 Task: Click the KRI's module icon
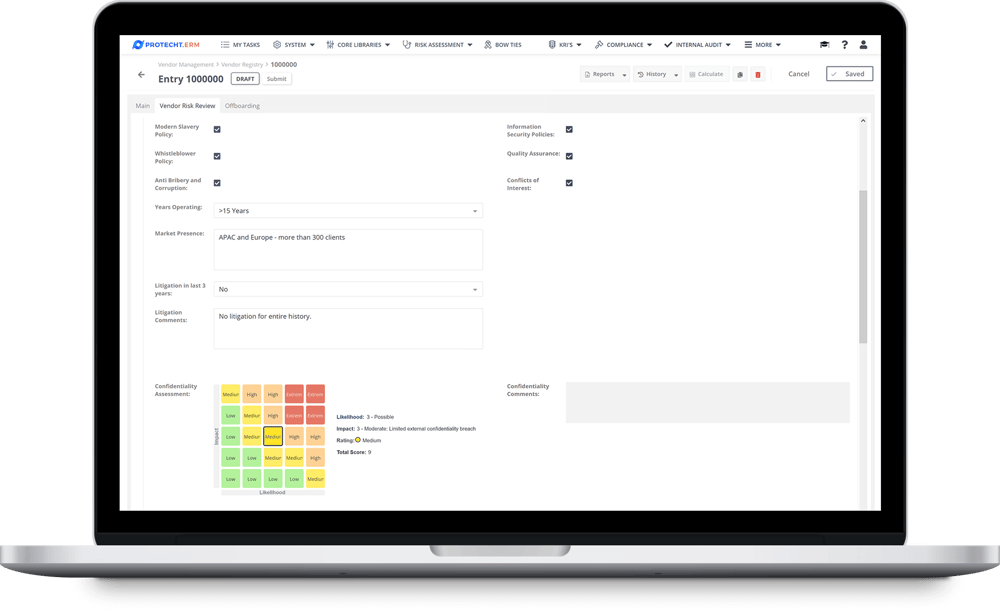(552, 44)
